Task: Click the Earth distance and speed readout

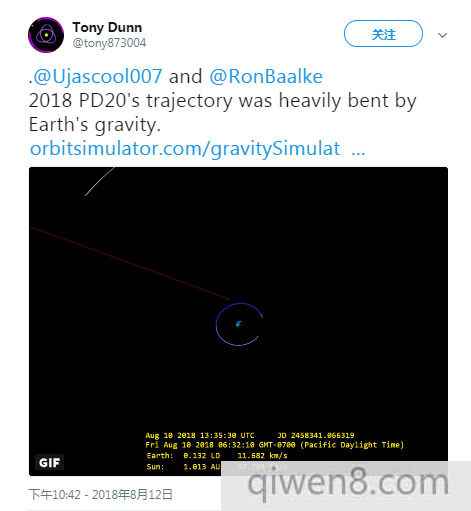Action: [x=217, y=456]
